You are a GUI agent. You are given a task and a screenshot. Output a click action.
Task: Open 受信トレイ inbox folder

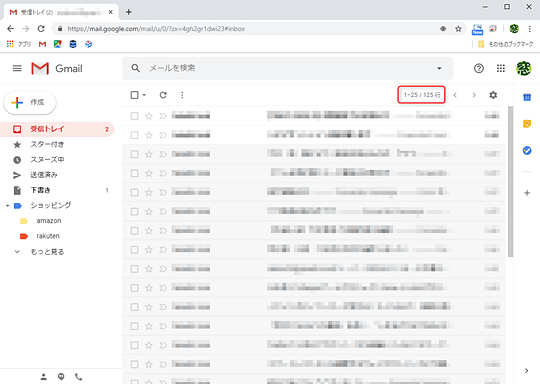pyautogui.click(x=57, y=129)
